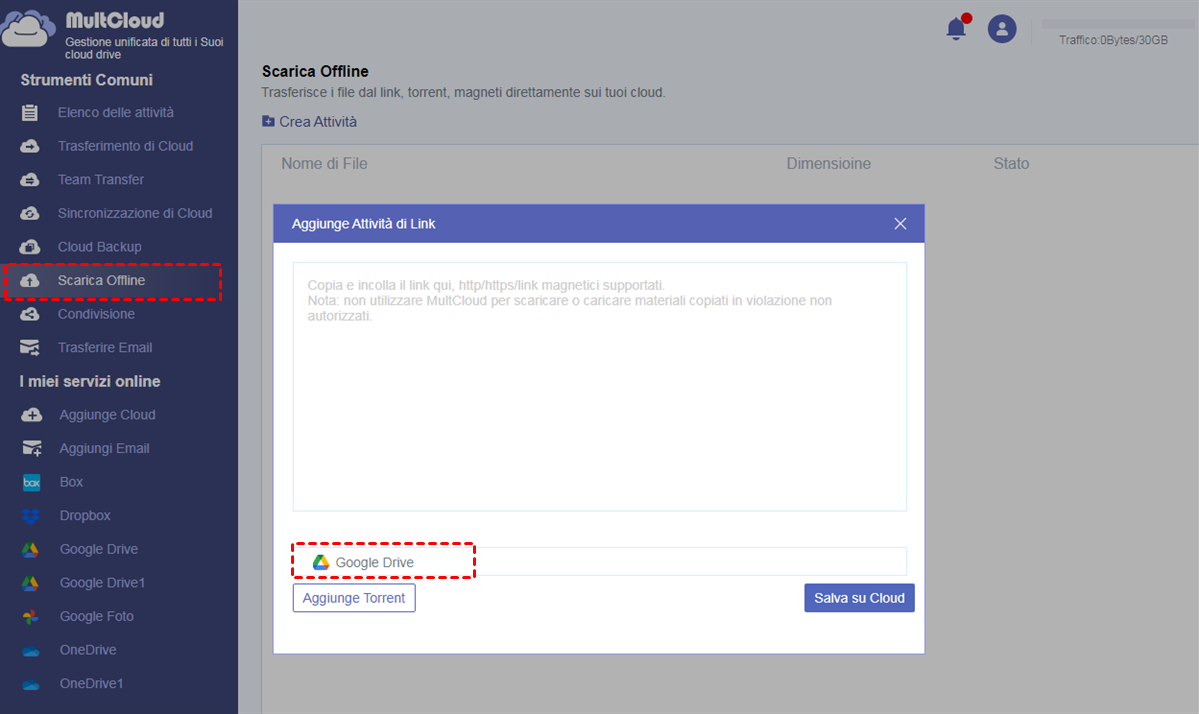This screenshot has width=1199, height=714.
Task: Open the Google Drive destination selector
Action: click(600, 562)
